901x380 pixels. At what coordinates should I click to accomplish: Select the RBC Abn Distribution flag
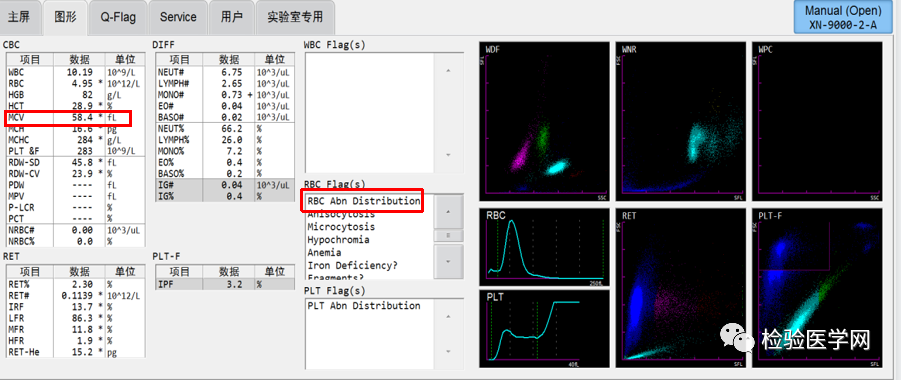pos(363,201)
